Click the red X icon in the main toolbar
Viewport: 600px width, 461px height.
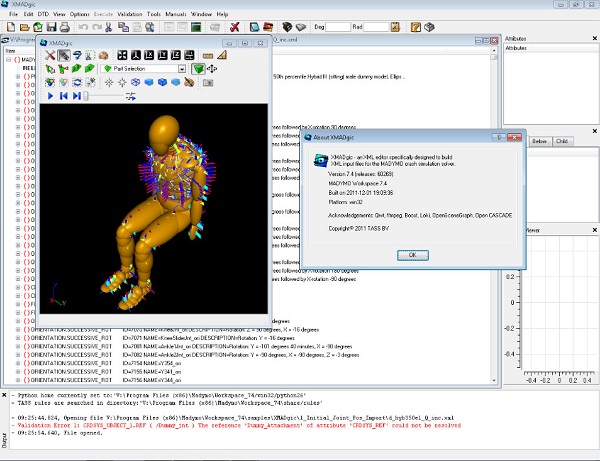click(x=235, y=27)
